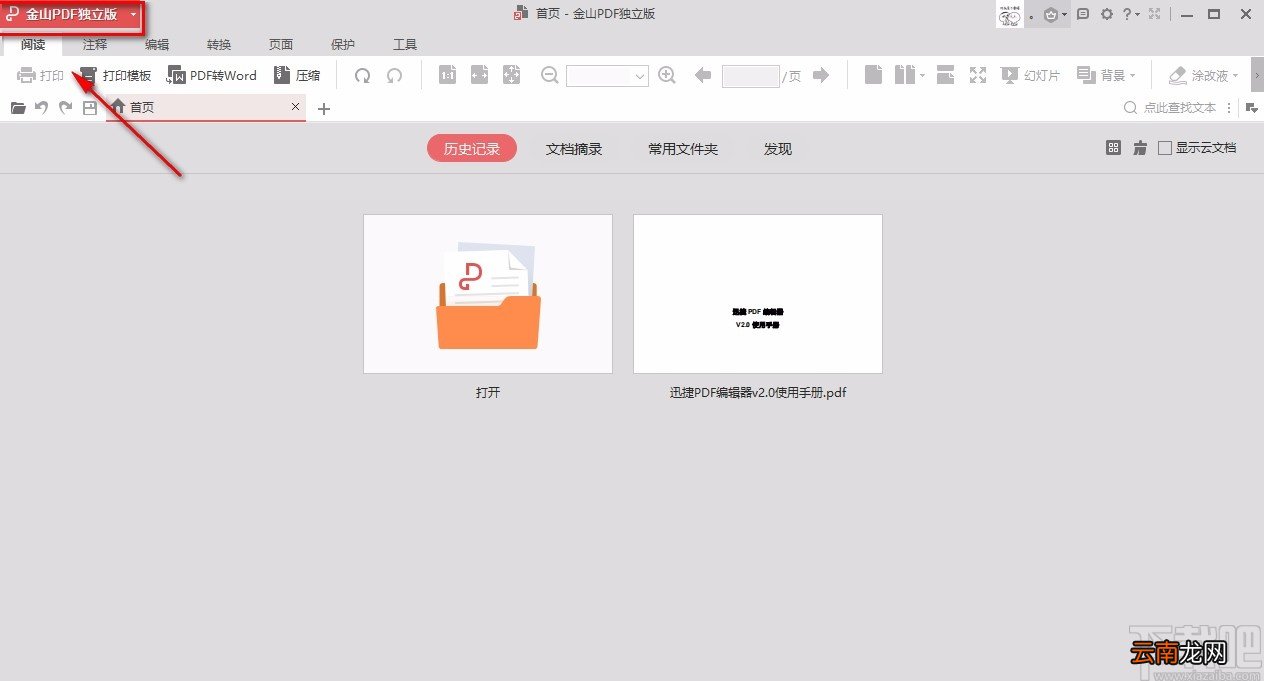This screenshot has width=1264, height=681.
Task: Switch to the 编辑 ribbon tab
Action: click(157, 45)
